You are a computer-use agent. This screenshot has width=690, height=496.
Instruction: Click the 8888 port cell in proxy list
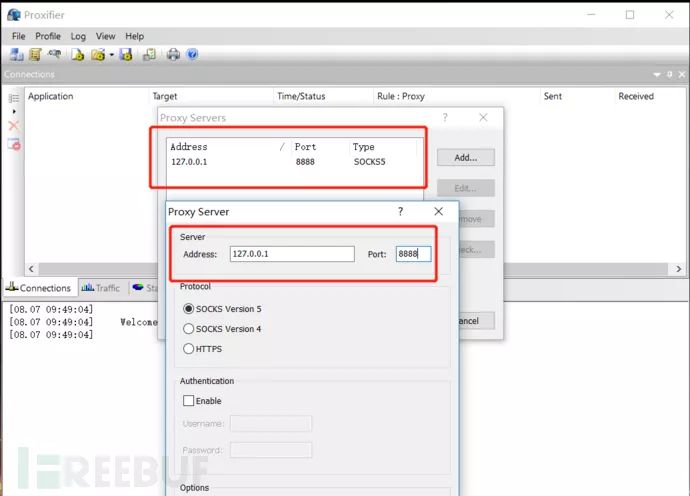point(305,162)
